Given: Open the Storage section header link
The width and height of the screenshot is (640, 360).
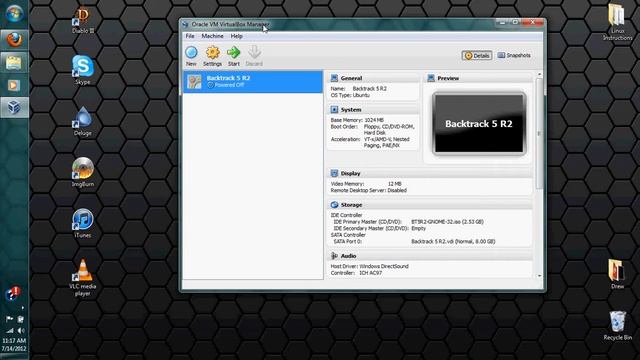Looking at the screenshot, I should (x=351, y=204).
